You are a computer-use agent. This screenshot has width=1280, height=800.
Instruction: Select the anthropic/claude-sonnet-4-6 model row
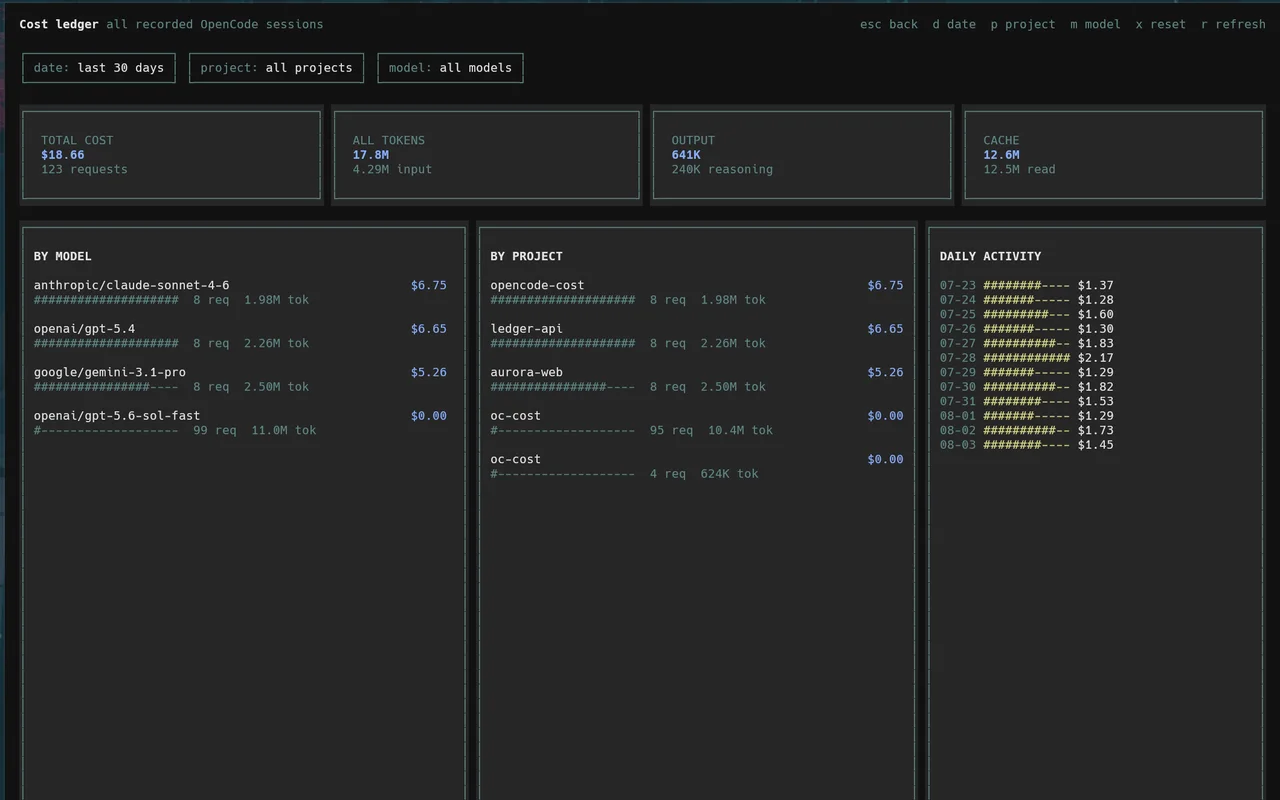240,292
